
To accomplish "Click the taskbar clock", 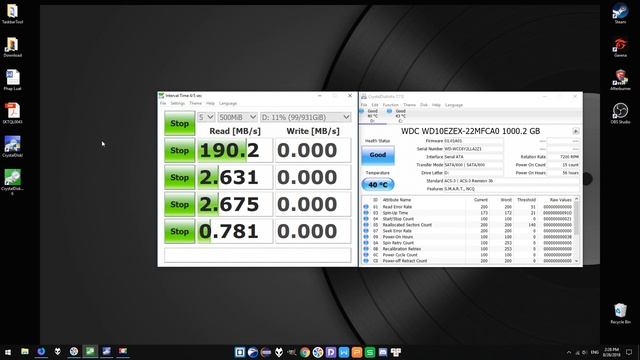I will [x=611, y=352].
